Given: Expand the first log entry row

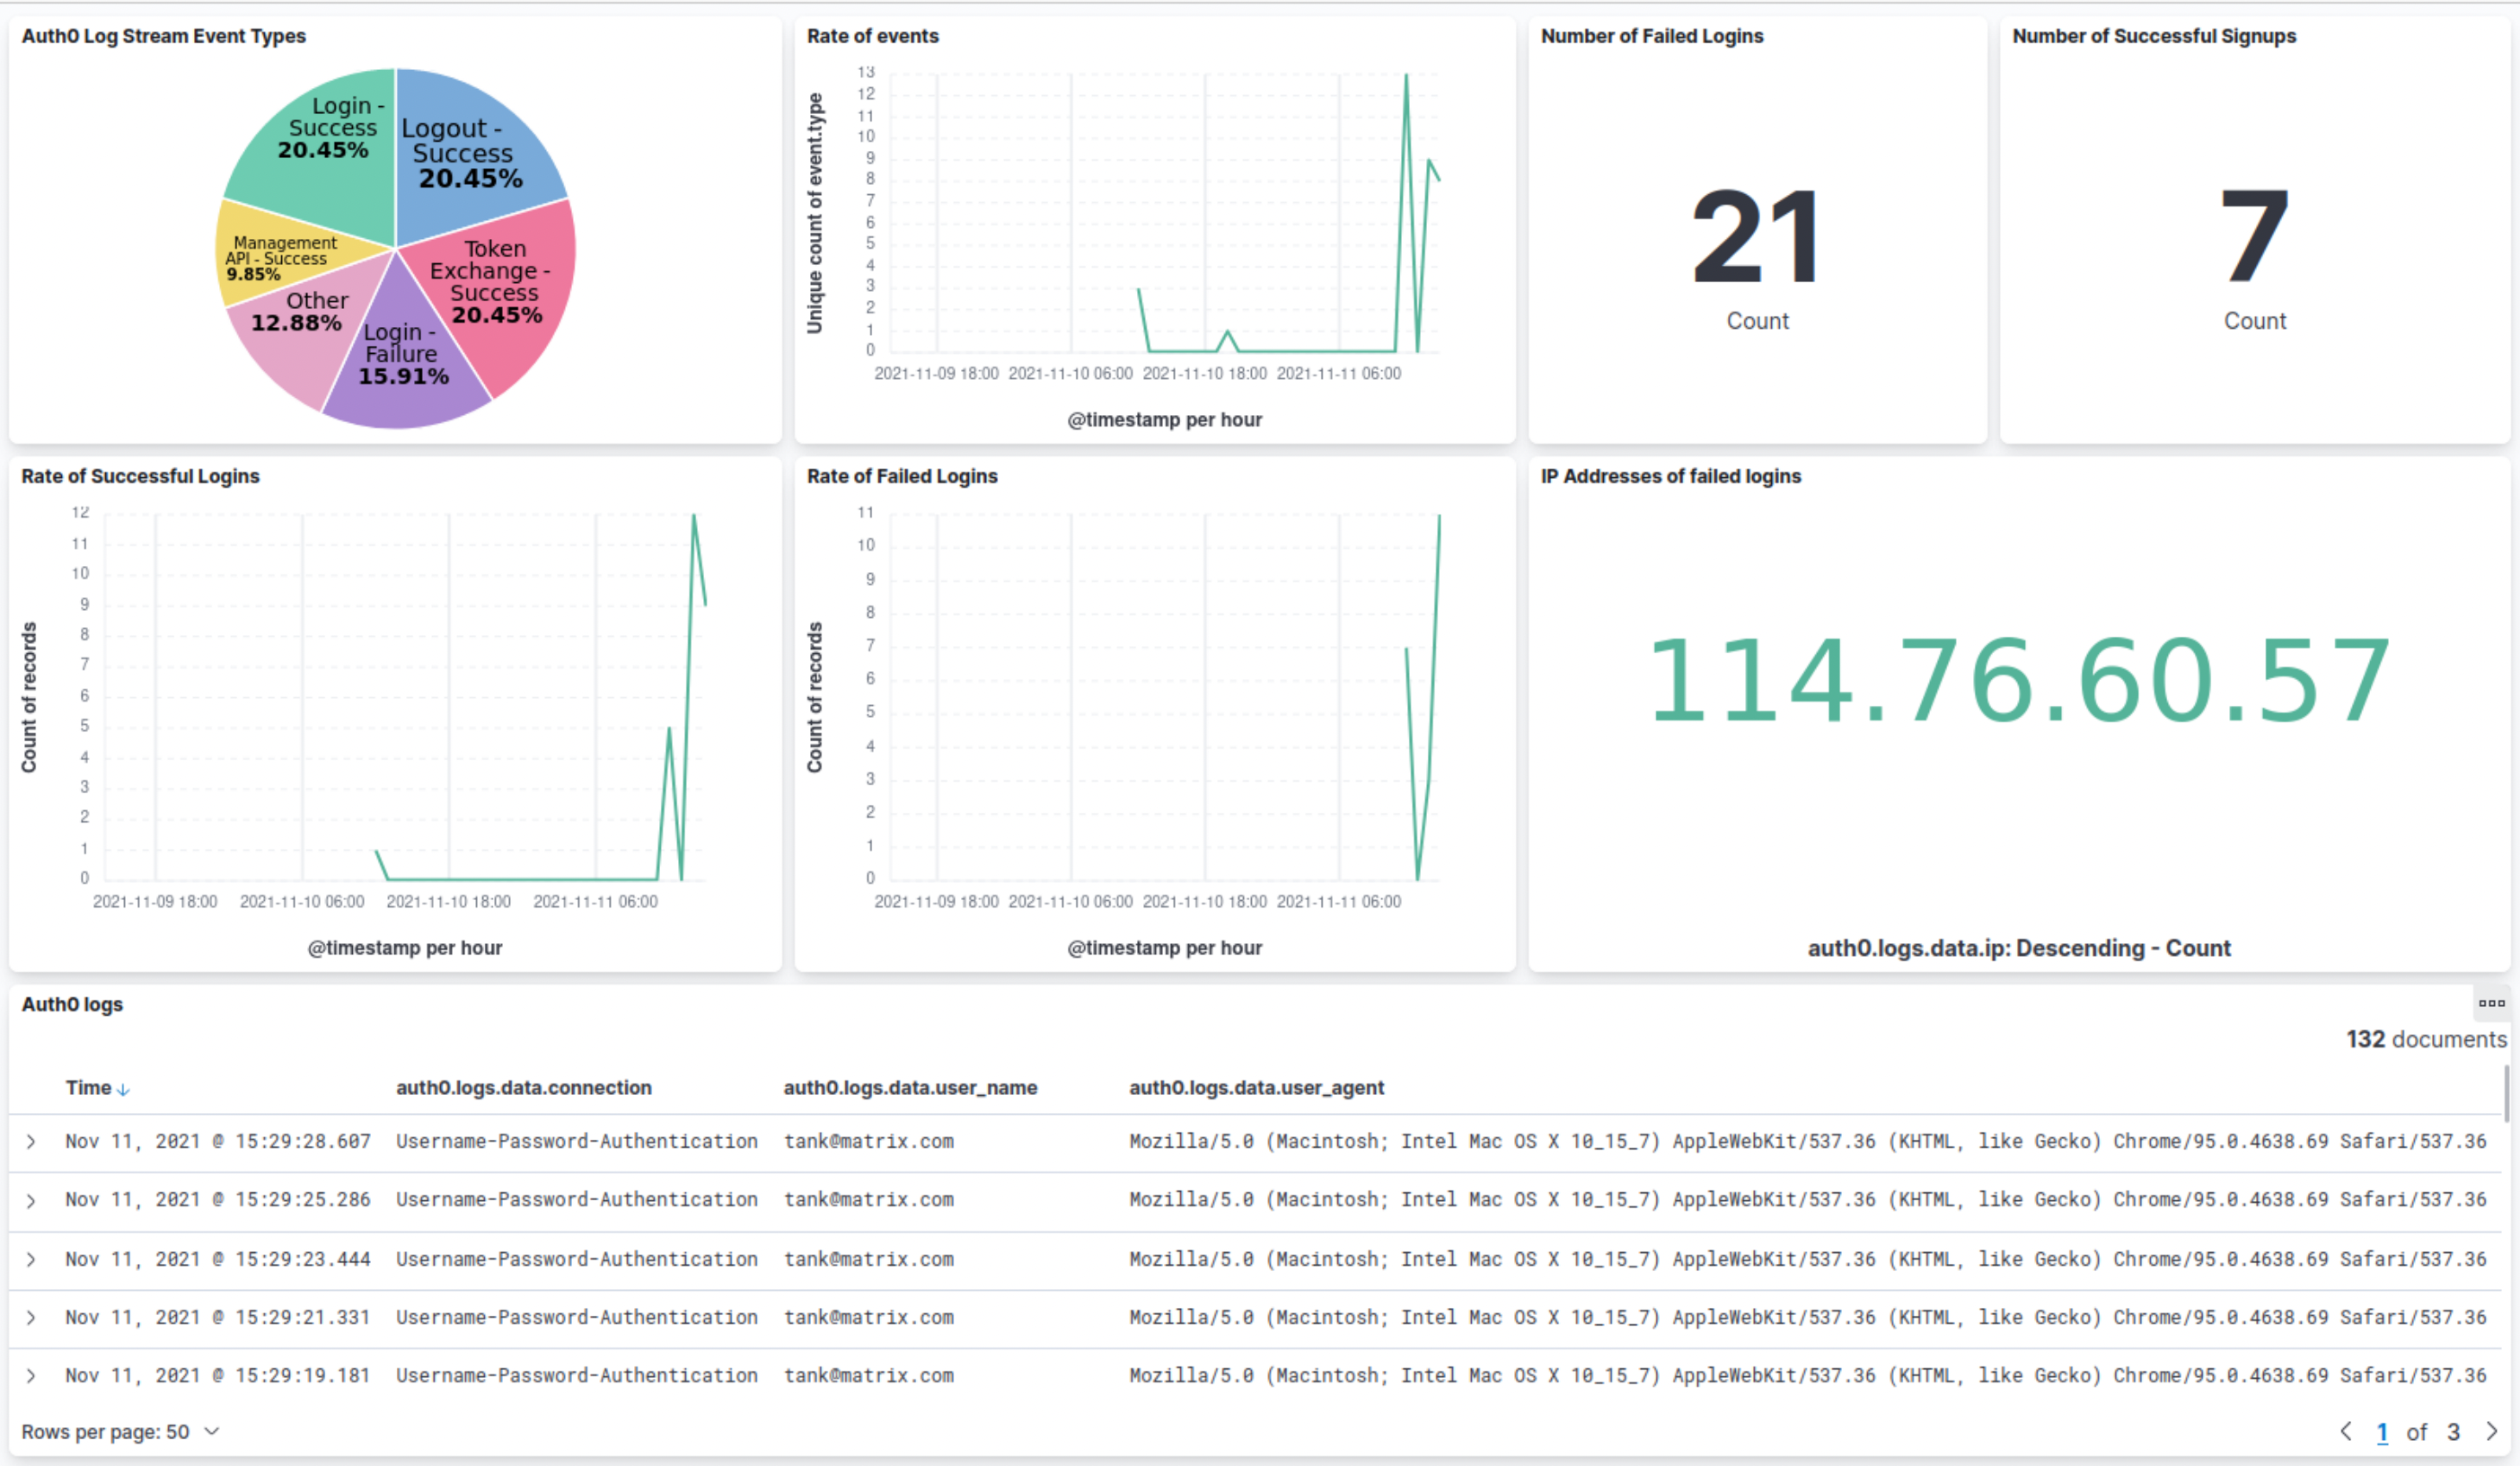Looking at the screenshot, I should 30,1141.
